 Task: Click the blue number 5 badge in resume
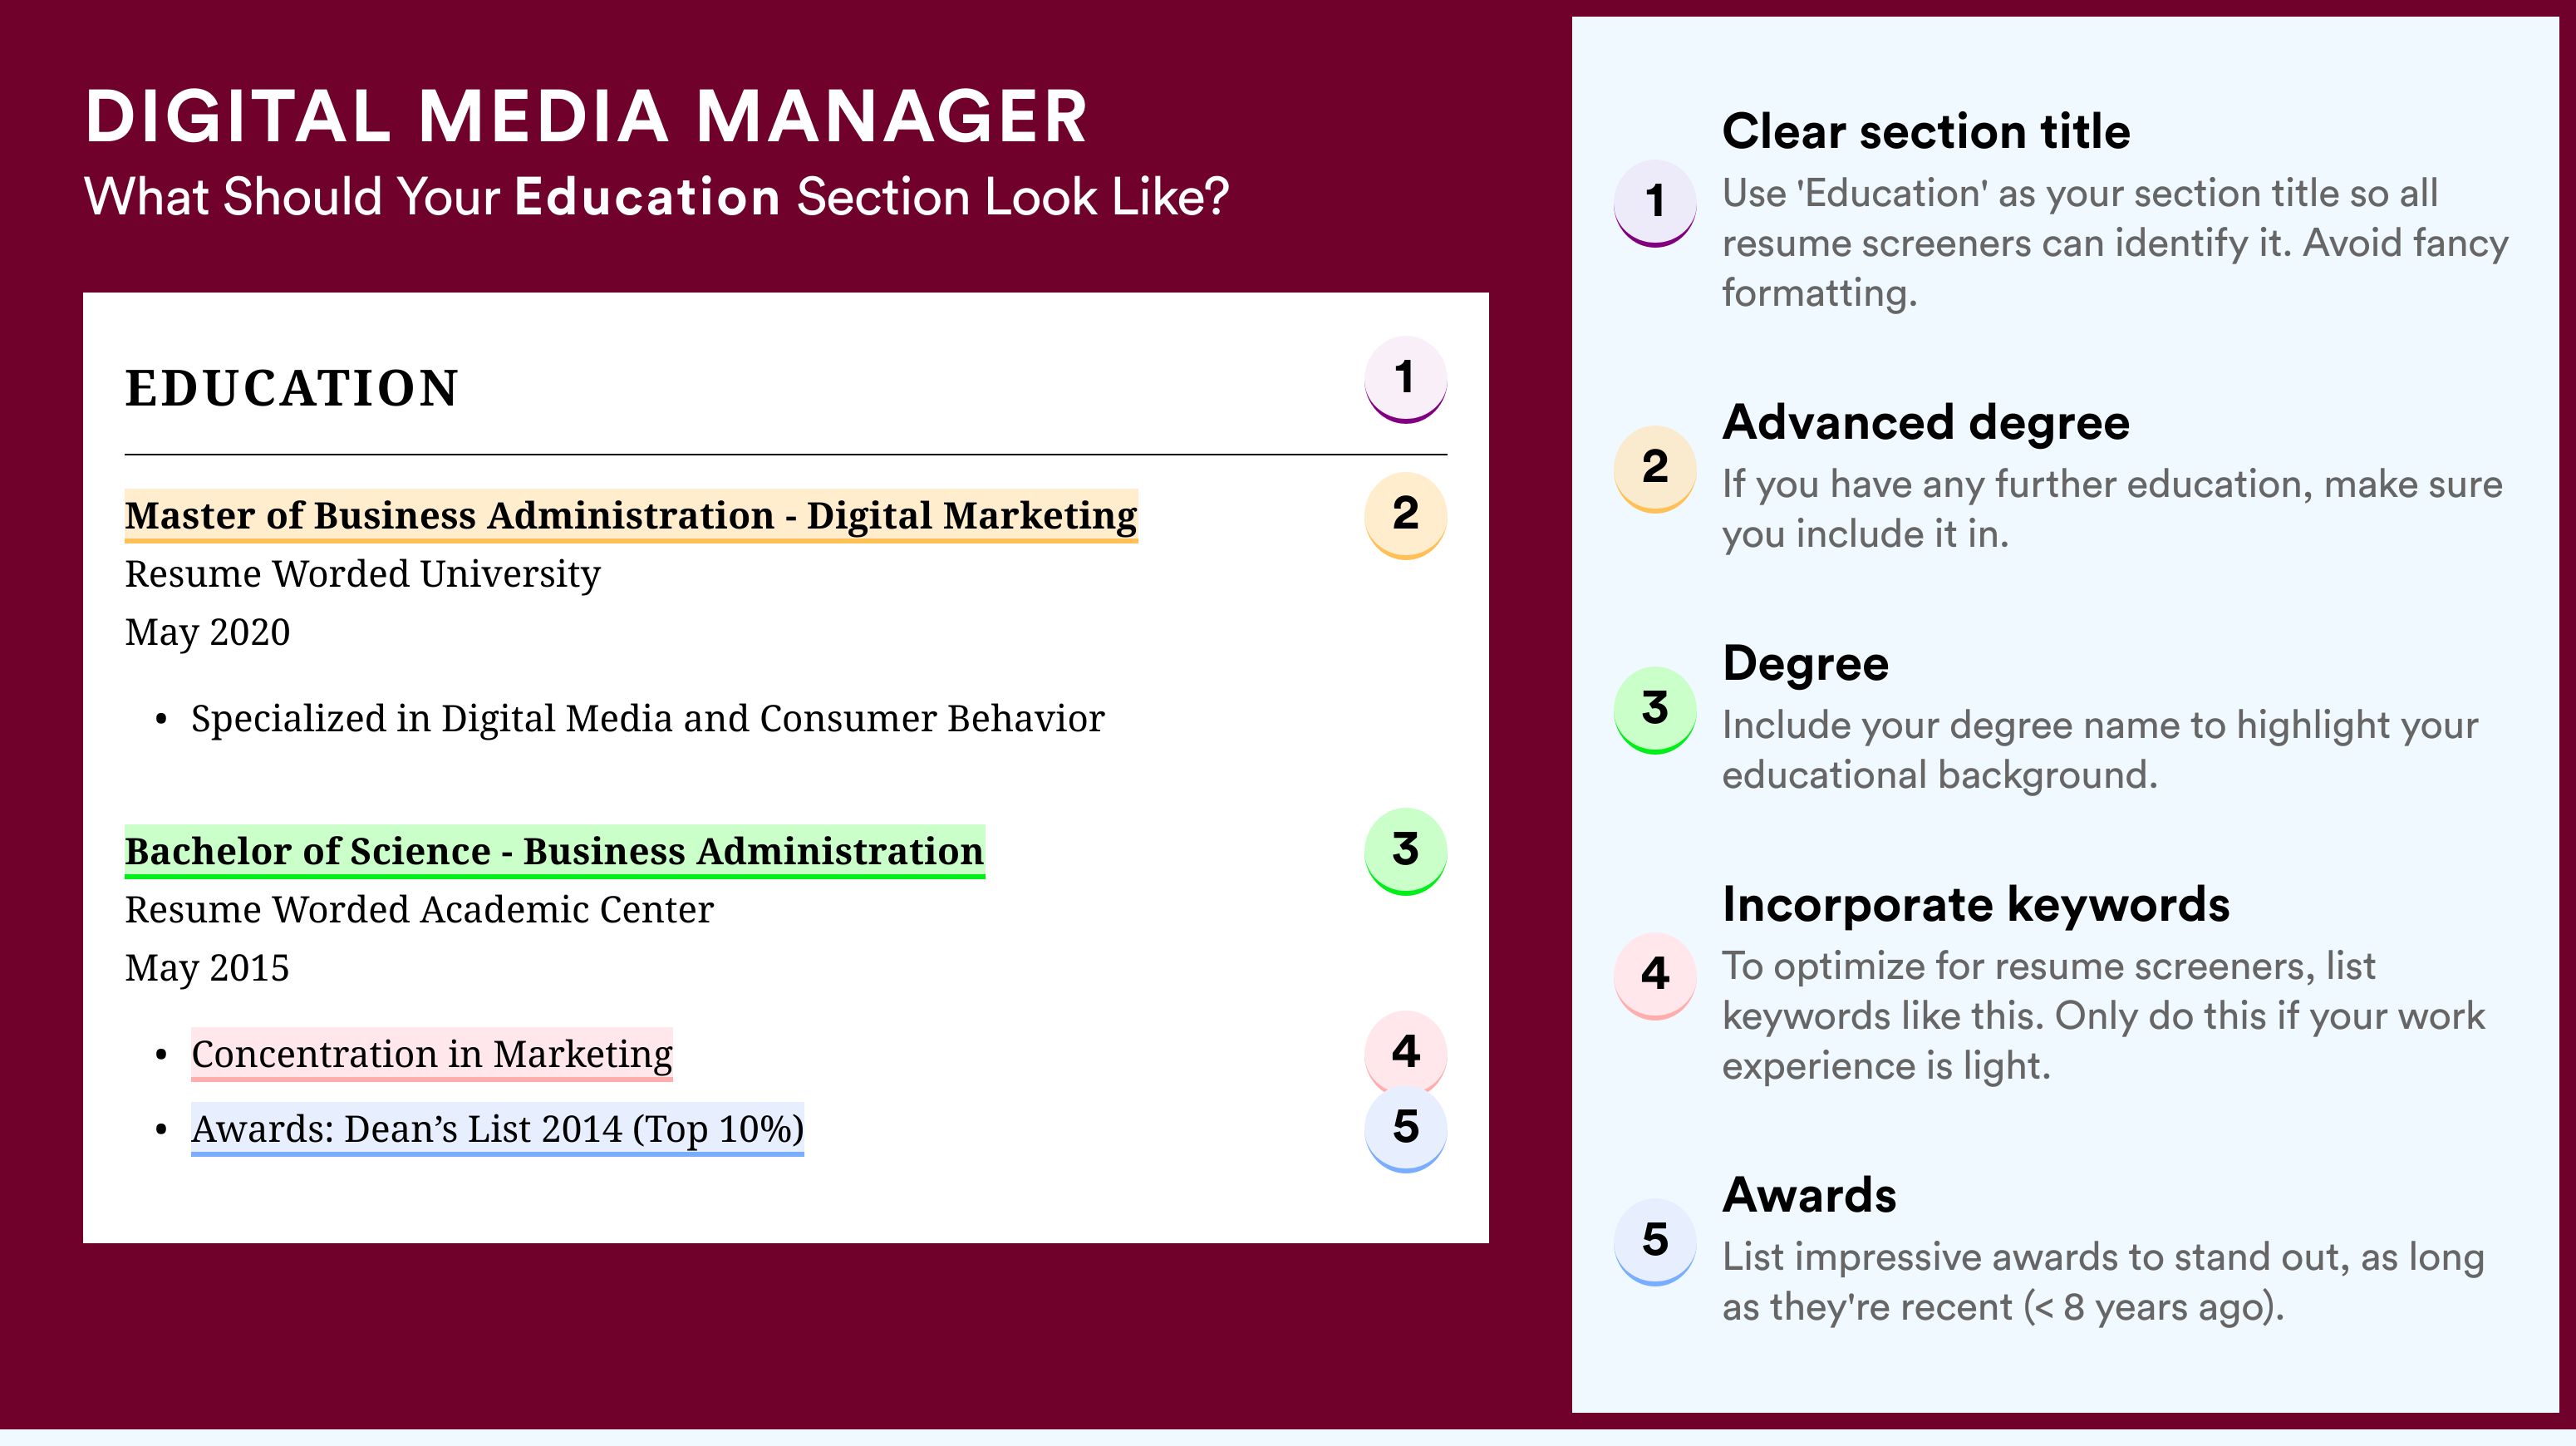[1405, 1128]
